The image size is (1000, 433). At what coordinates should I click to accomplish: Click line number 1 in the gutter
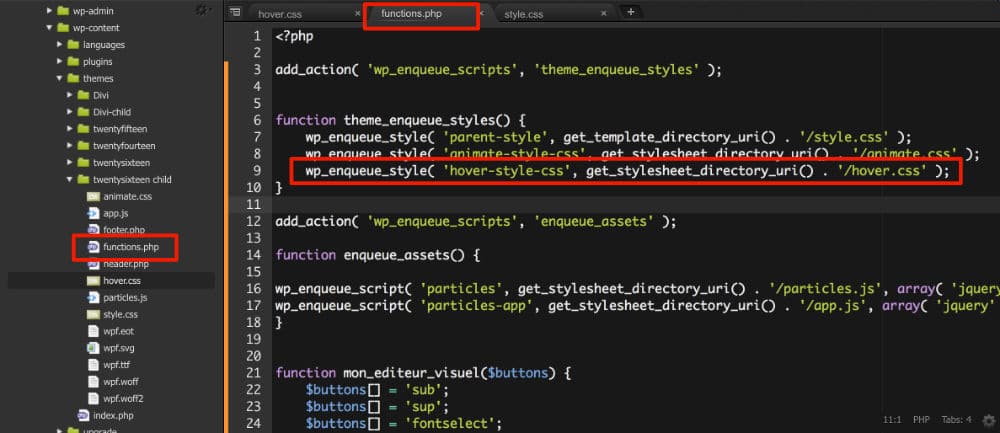point(257,36)
